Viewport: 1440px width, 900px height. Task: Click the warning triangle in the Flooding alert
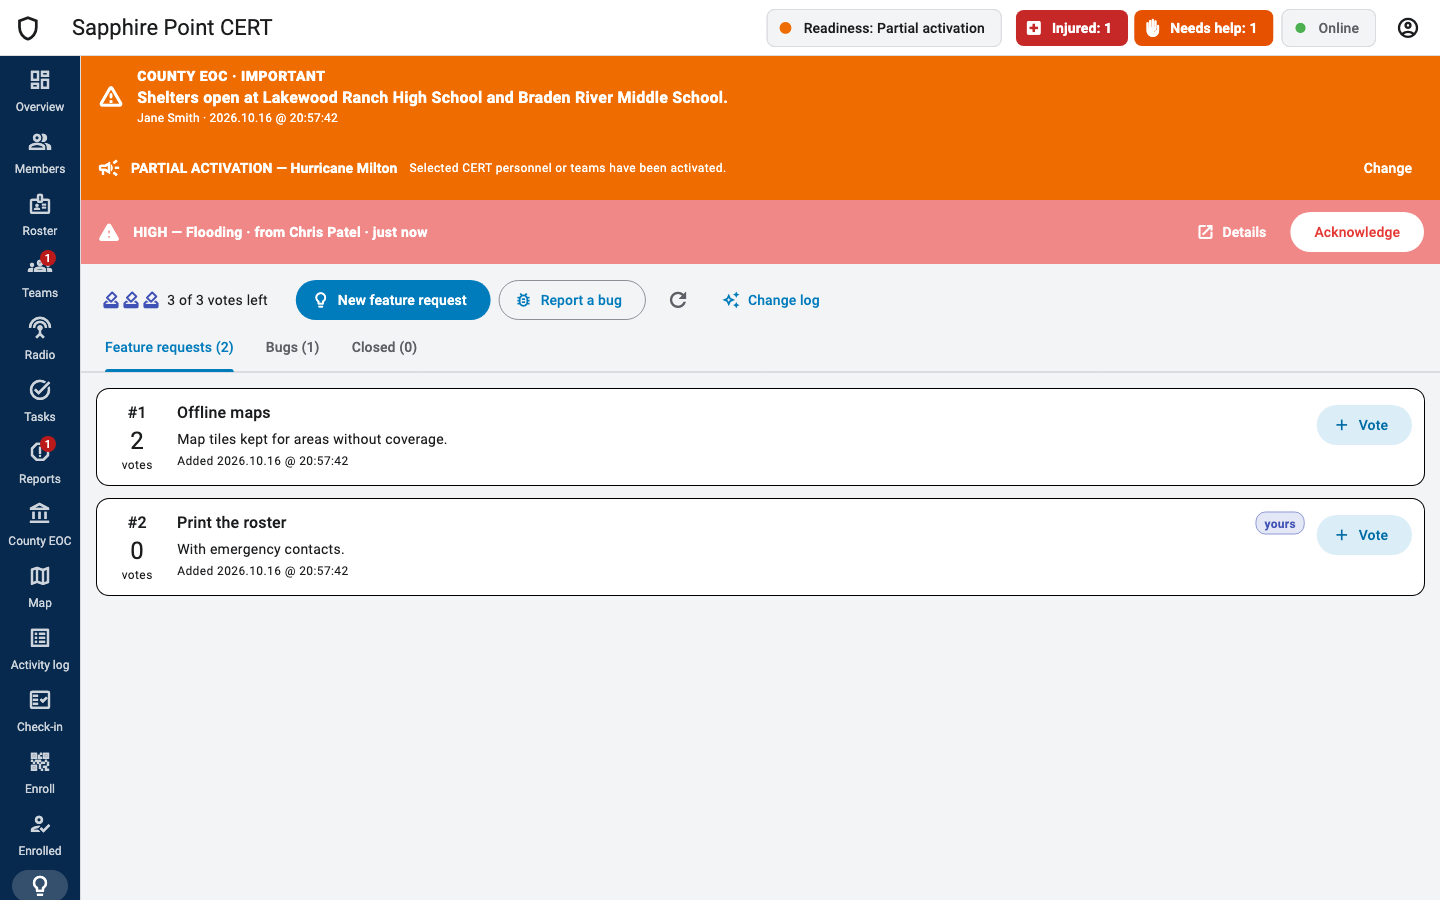(109, 232)
